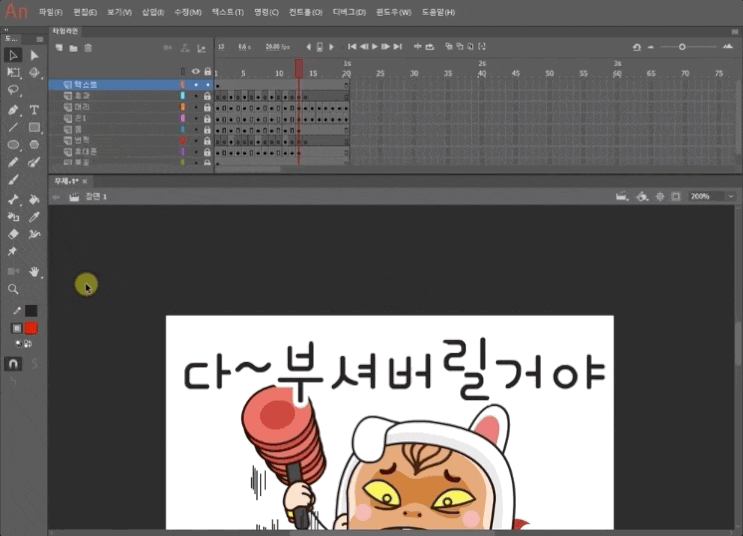Select the 텍스트 layer row

pyautogui.click(x=131, y=85)
